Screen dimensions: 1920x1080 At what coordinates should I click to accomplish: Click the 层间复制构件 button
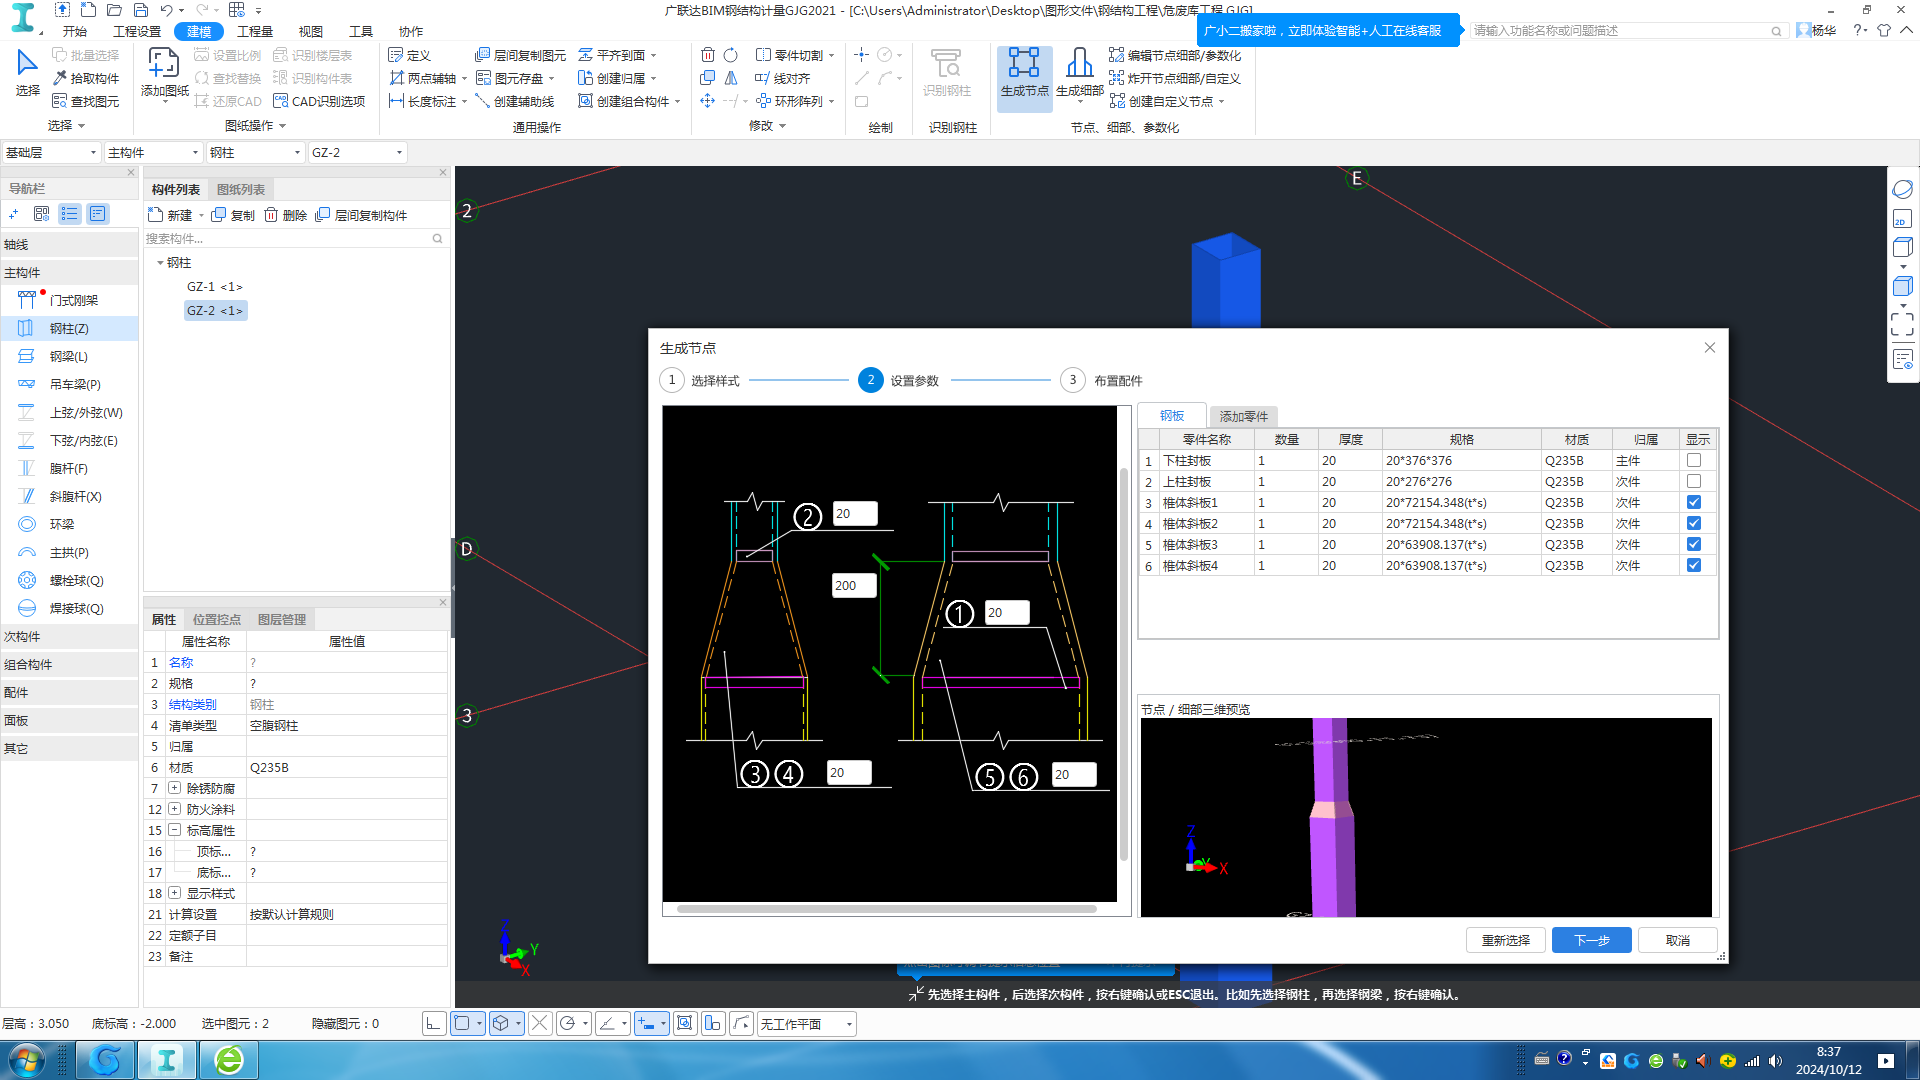(x=361, y=215)
